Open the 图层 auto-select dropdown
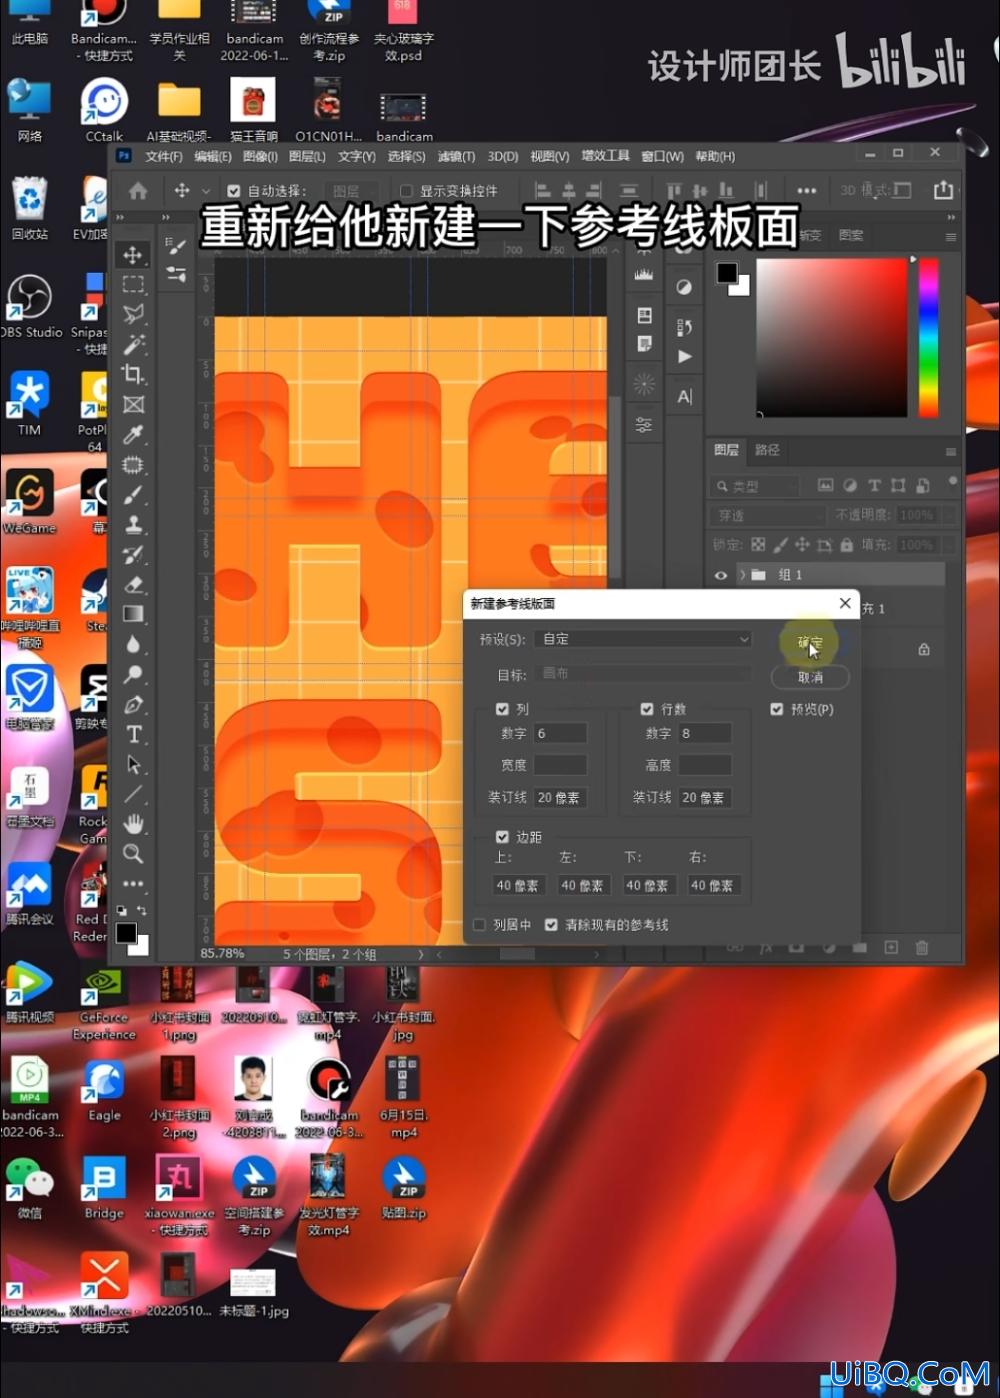Viewport: 1000px width, 1398px height. (x=351, y=191)
